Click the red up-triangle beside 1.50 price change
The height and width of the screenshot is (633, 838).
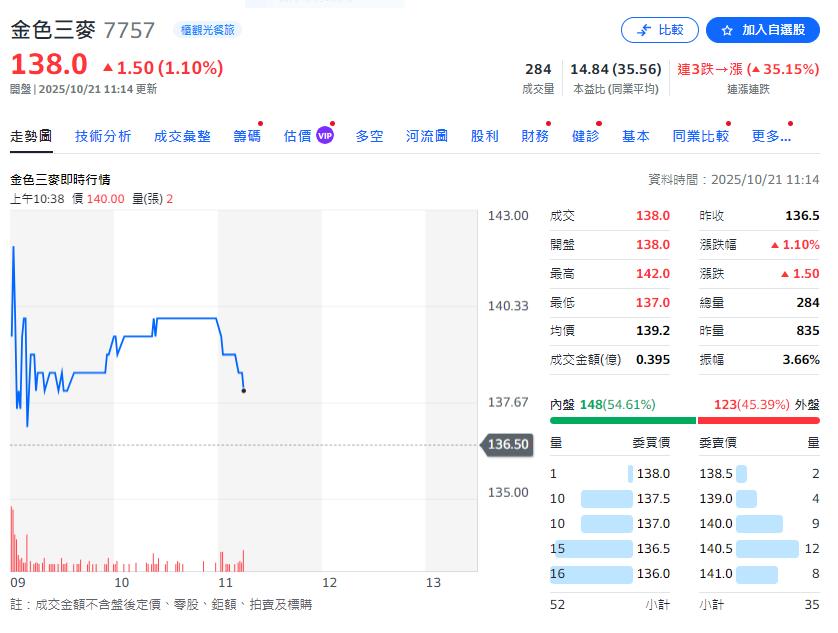point(108,67)
